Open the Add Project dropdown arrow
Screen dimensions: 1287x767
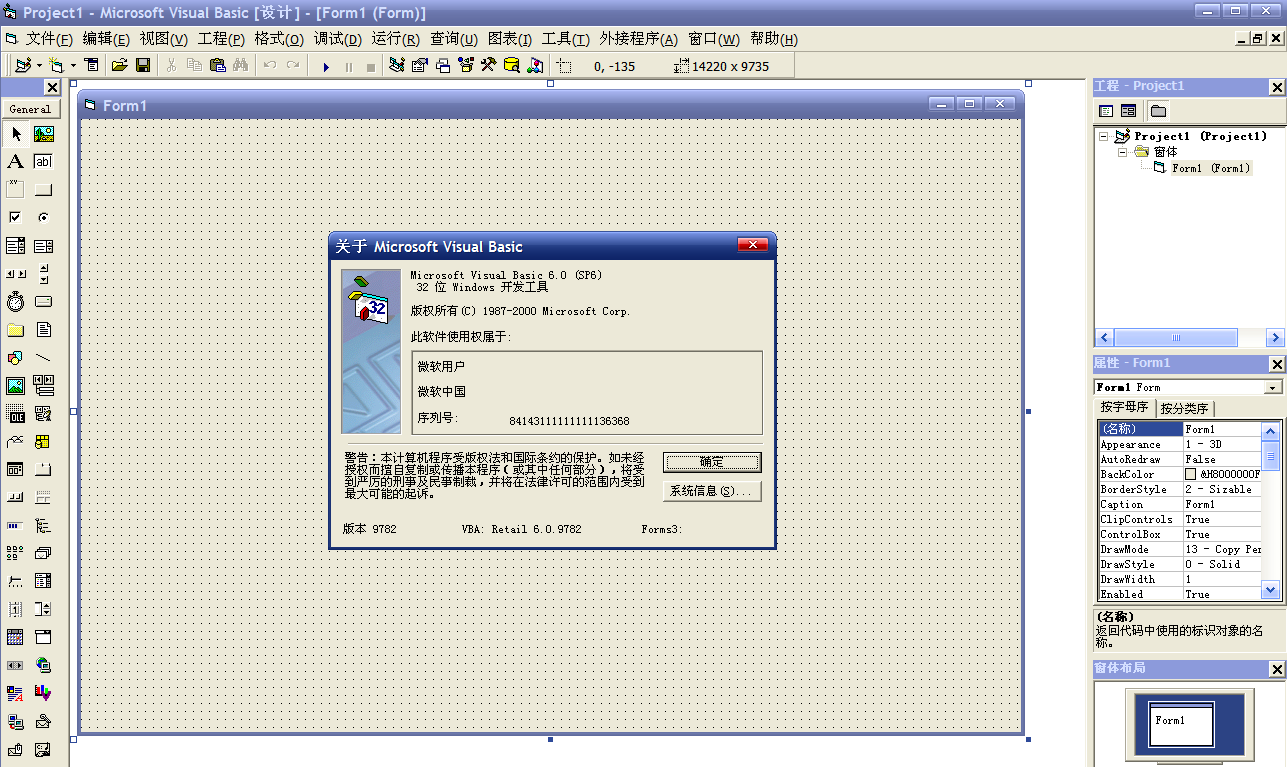[x=39, y=66]
